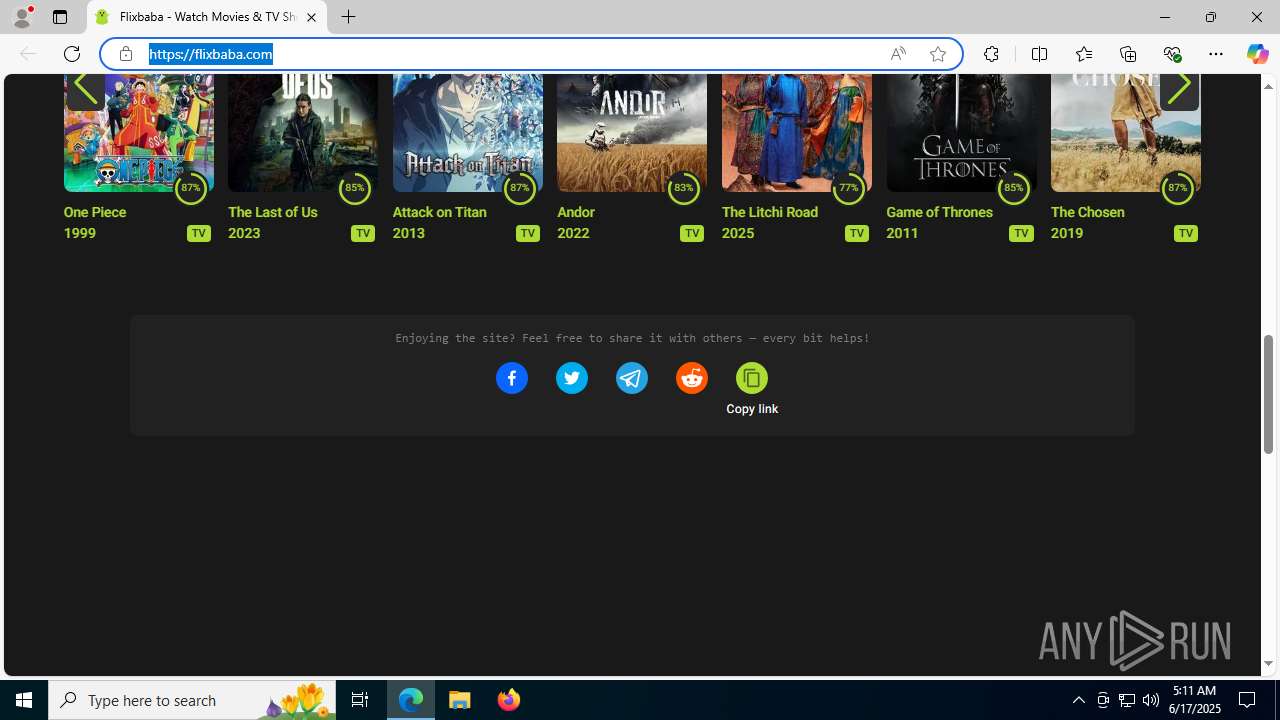Viewport: 1280px width, 720px height.
Task: Click 85% rating on Game of Thrones
Action: click(x=1013, y=187)
